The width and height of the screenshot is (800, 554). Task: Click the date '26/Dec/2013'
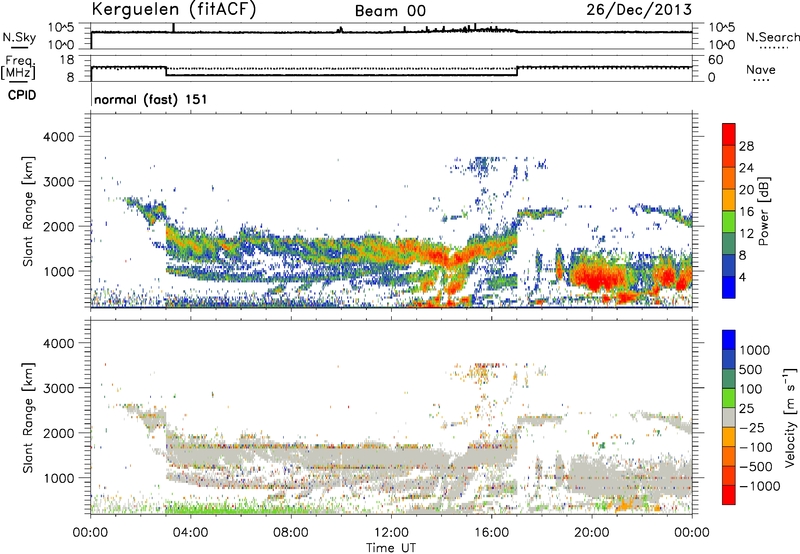639,9
